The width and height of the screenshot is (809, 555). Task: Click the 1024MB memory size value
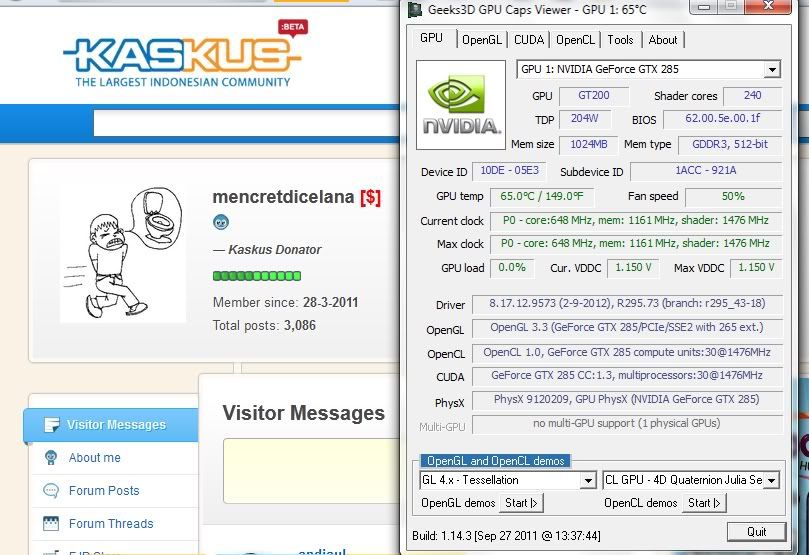pyautogui.click(x=588, y=144)
